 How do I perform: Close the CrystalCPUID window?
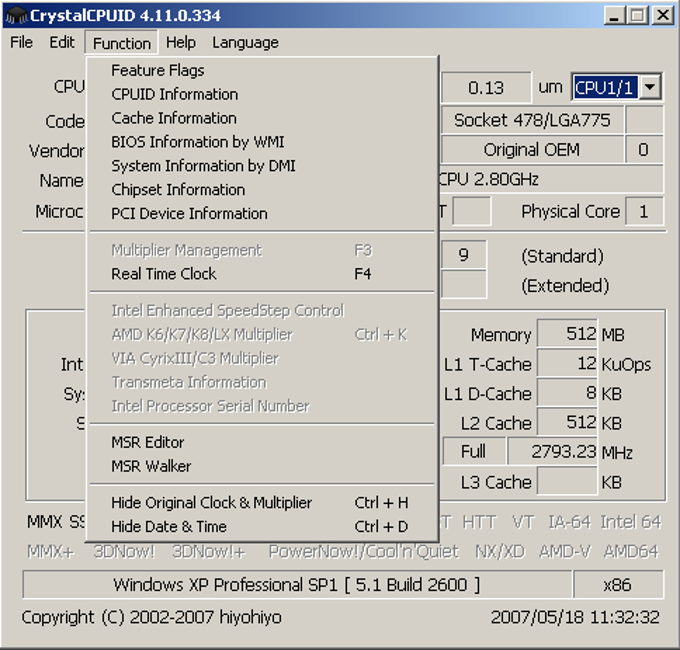[663, 15]
